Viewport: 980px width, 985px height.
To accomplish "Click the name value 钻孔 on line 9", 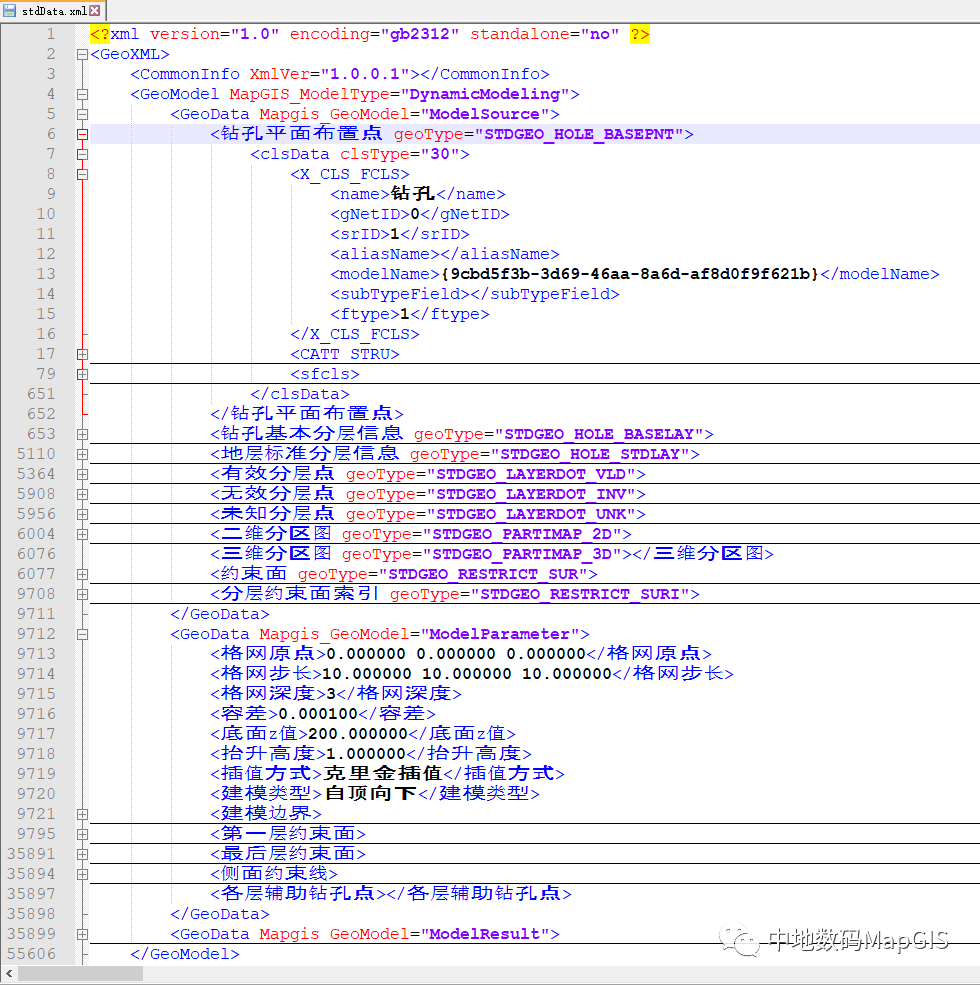I will tap(413, 193).
